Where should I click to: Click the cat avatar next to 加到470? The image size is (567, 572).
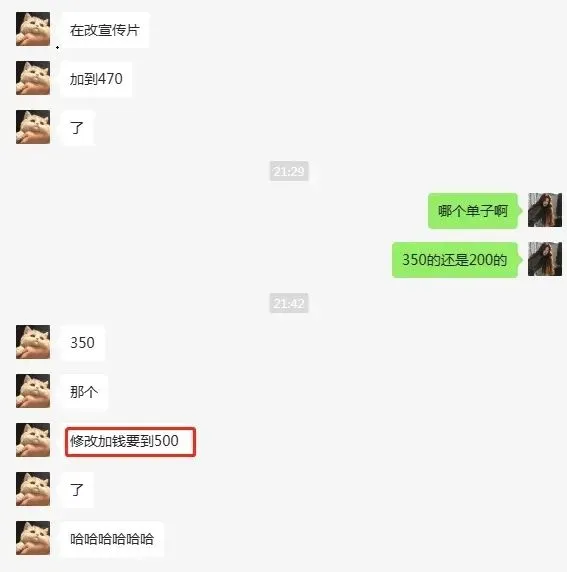point(33,78)
